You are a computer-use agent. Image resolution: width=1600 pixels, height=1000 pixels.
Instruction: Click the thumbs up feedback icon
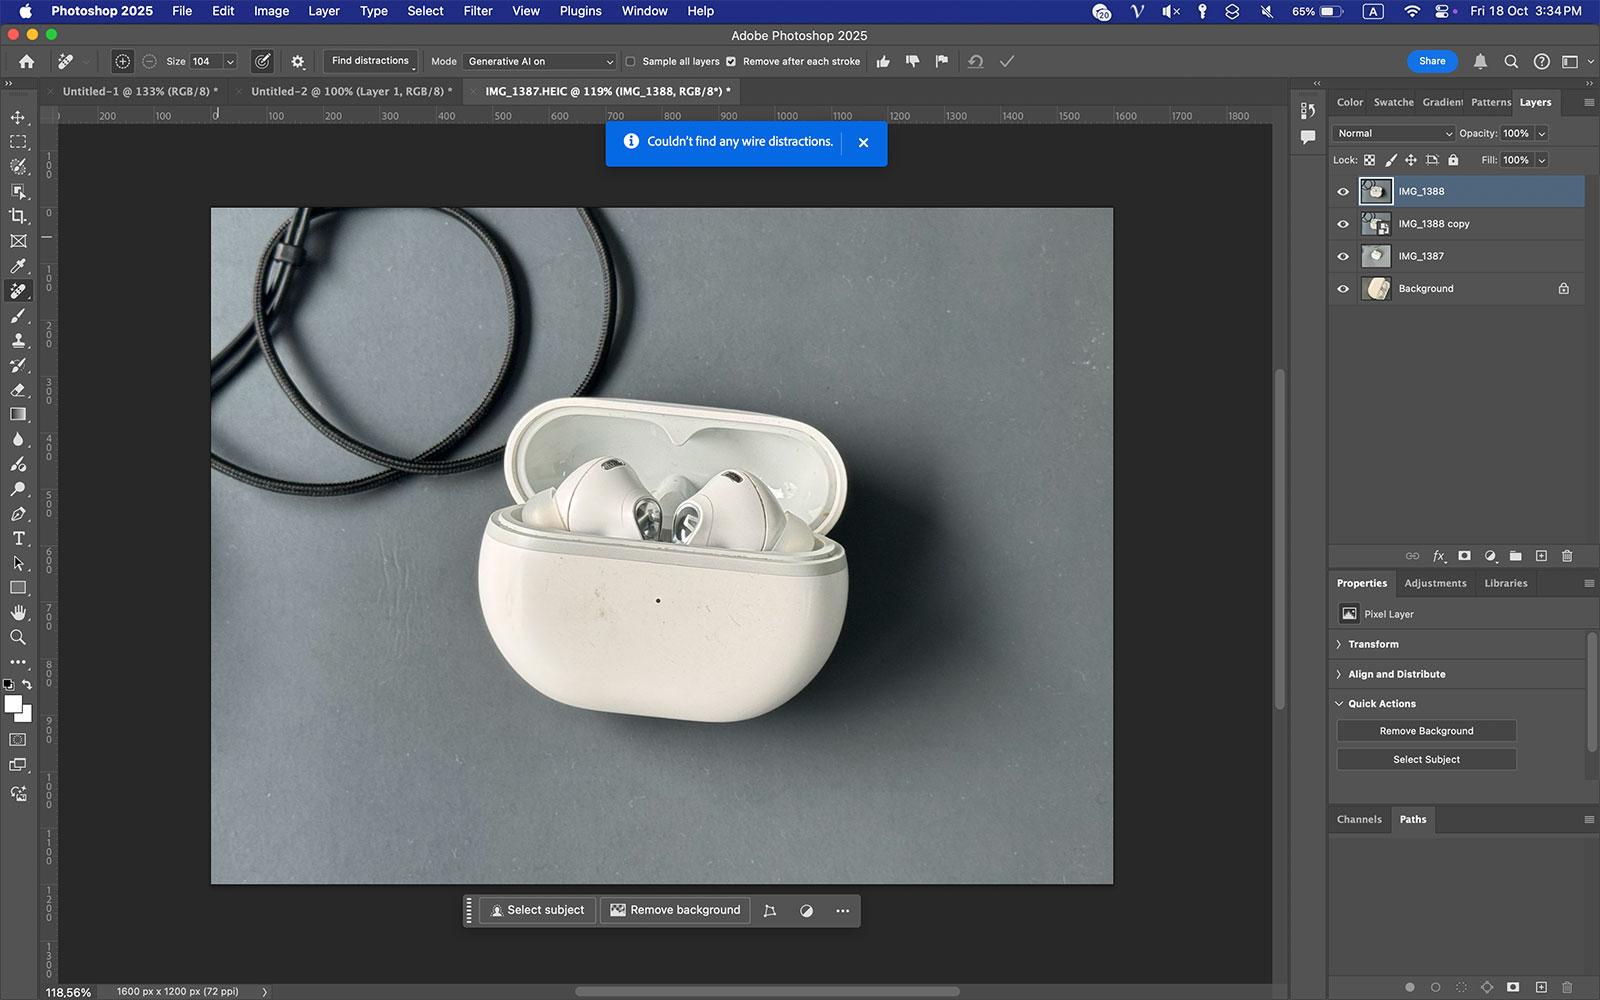(x=883, y=62)
